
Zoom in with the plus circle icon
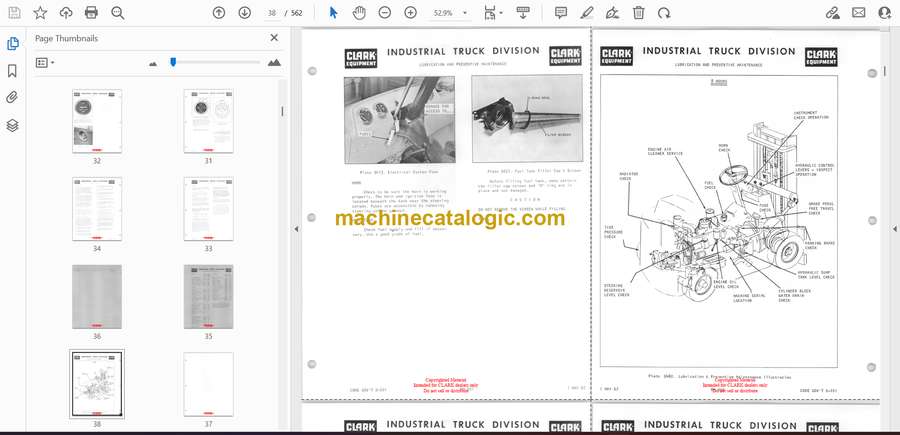[410, 13]
